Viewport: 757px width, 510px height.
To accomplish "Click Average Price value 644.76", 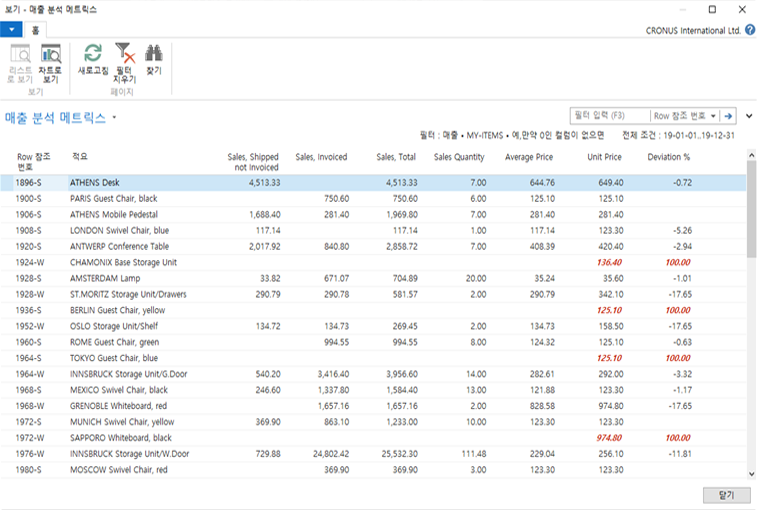I will [x=542, y=183].
